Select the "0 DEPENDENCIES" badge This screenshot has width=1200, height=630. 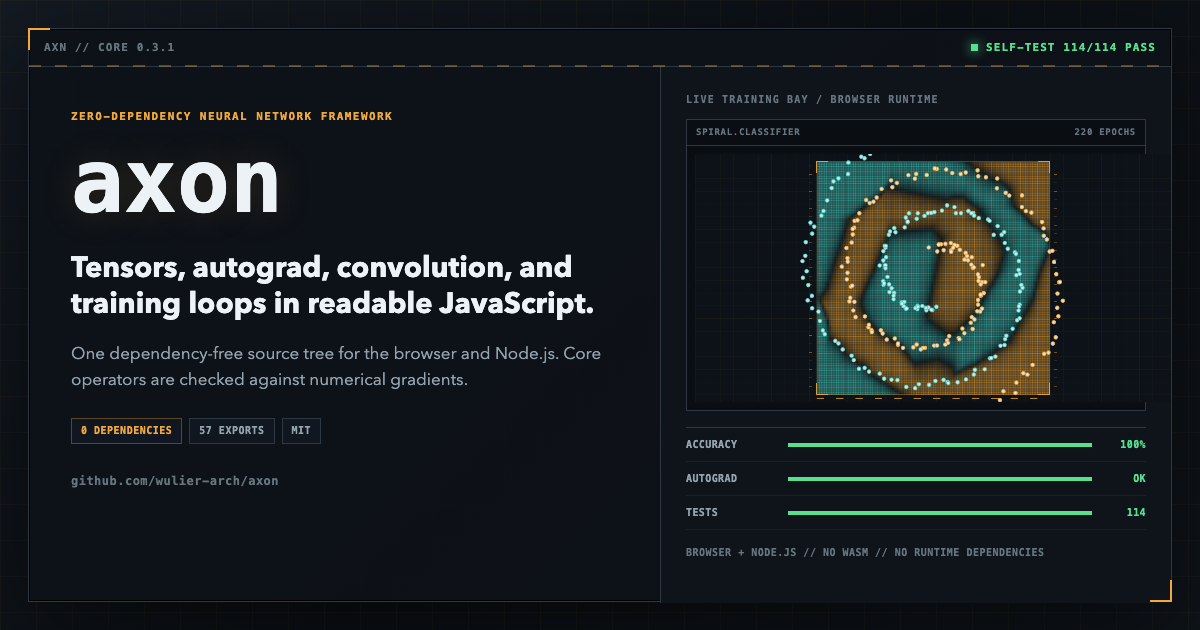click(x=126, y=431)
